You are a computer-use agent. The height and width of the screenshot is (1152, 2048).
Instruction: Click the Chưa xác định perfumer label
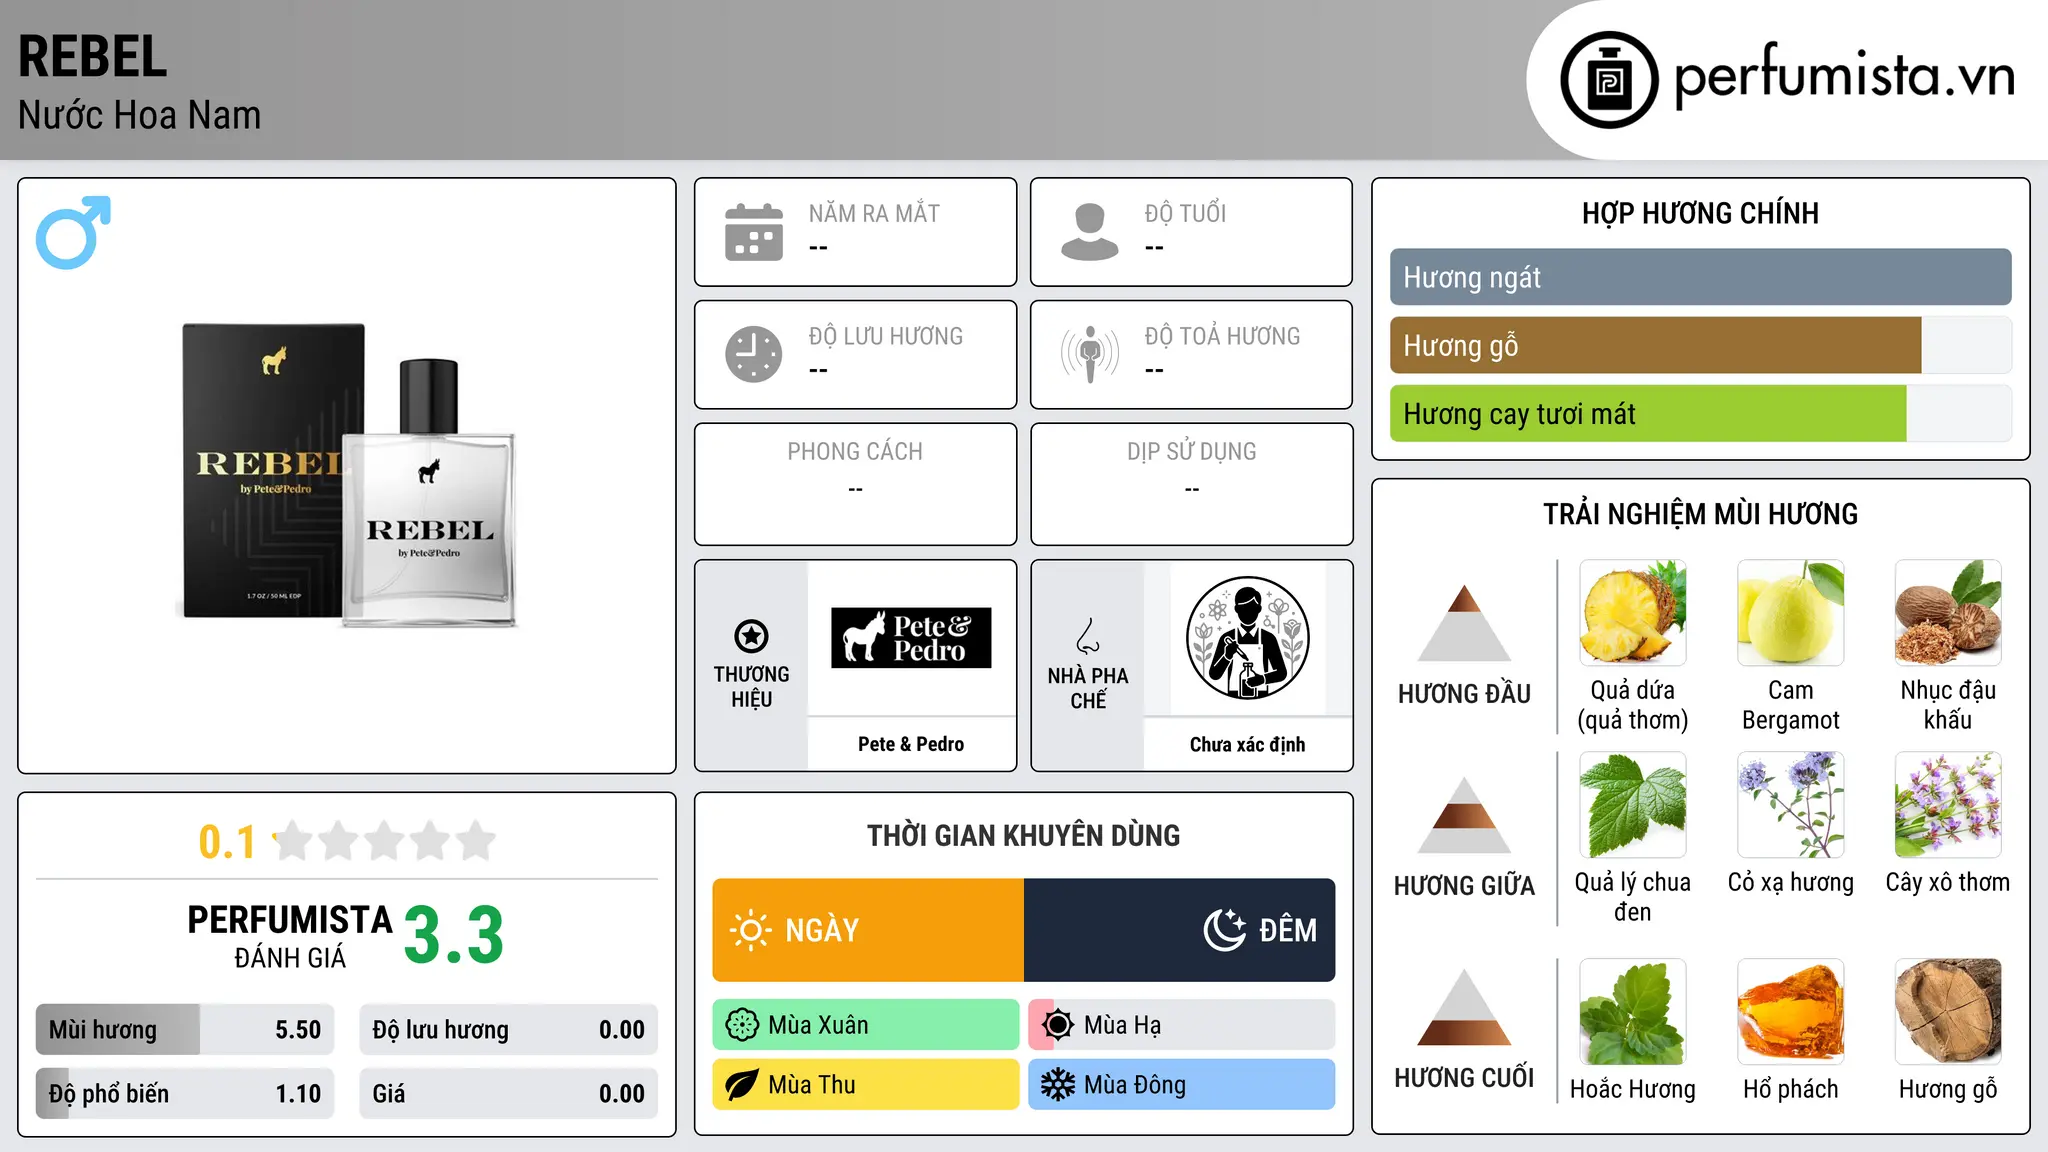[x=1247, y=744]
